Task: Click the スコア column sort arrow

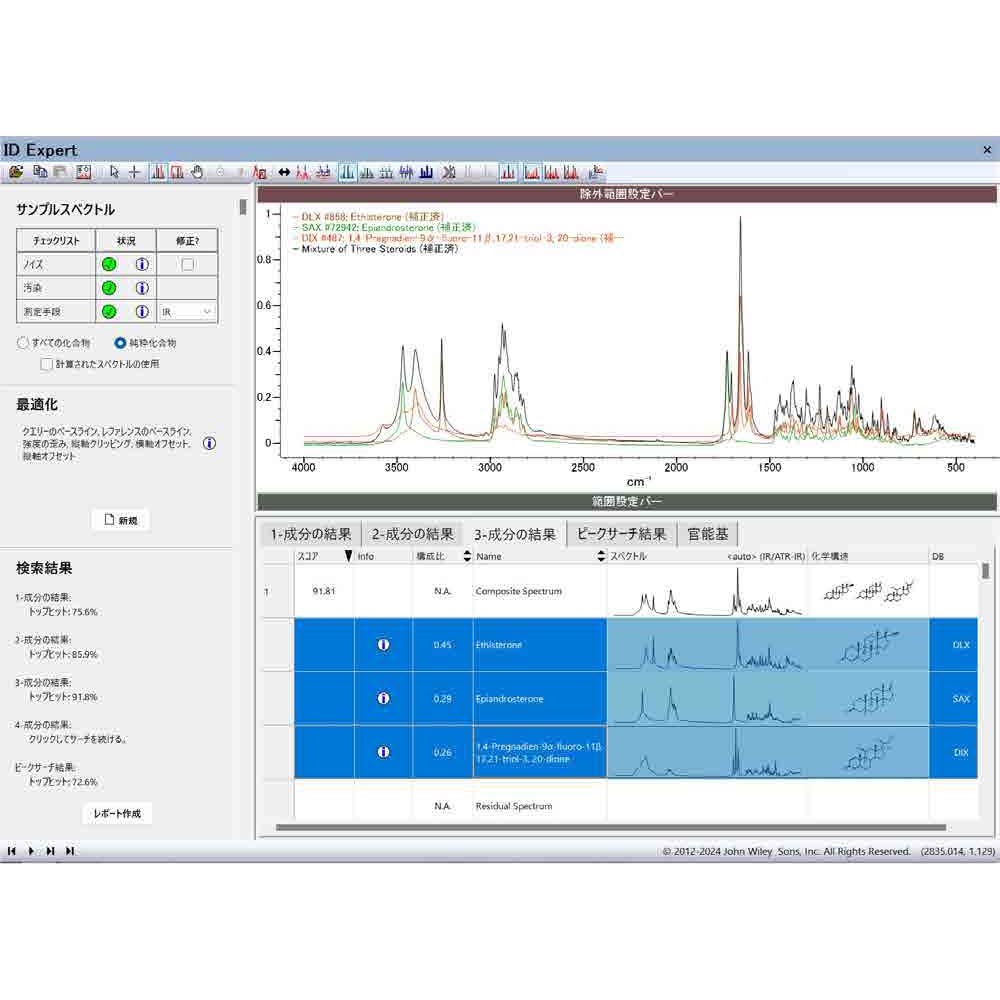Action: [x=348, y=556]
